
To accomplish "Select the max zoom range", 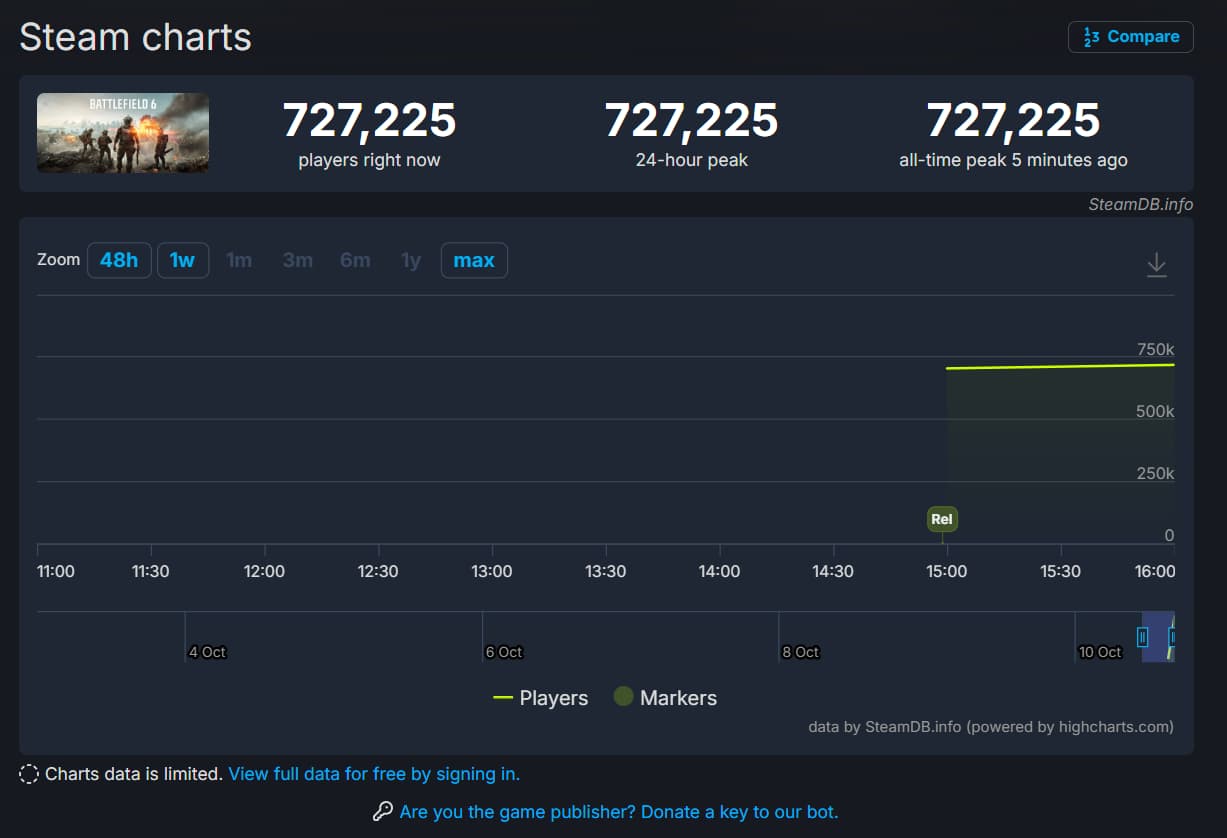I will pos(473,260).
